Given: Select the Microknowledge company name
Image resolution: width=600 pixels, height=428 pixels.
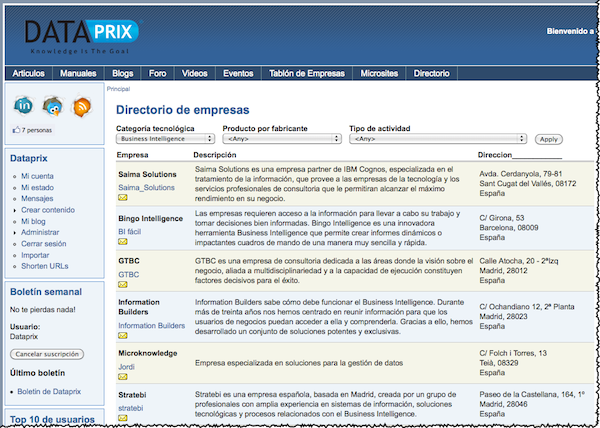Looking at the screenshot, I should [148, 353].
